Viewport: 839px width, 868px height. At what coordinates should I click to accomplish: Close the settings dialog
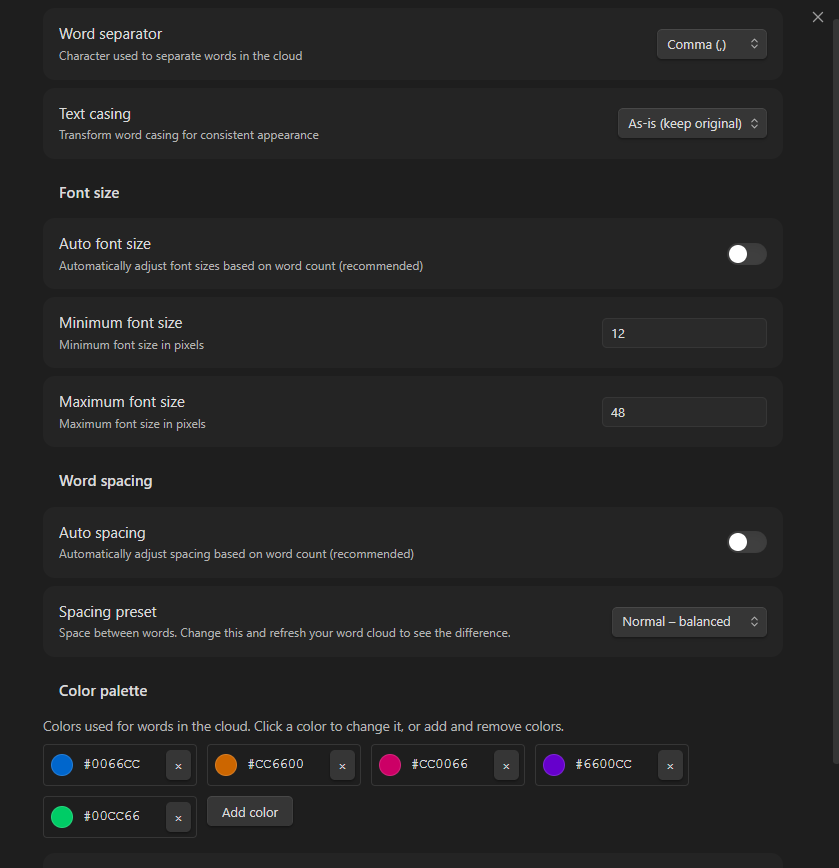click(x=818, y=17)
